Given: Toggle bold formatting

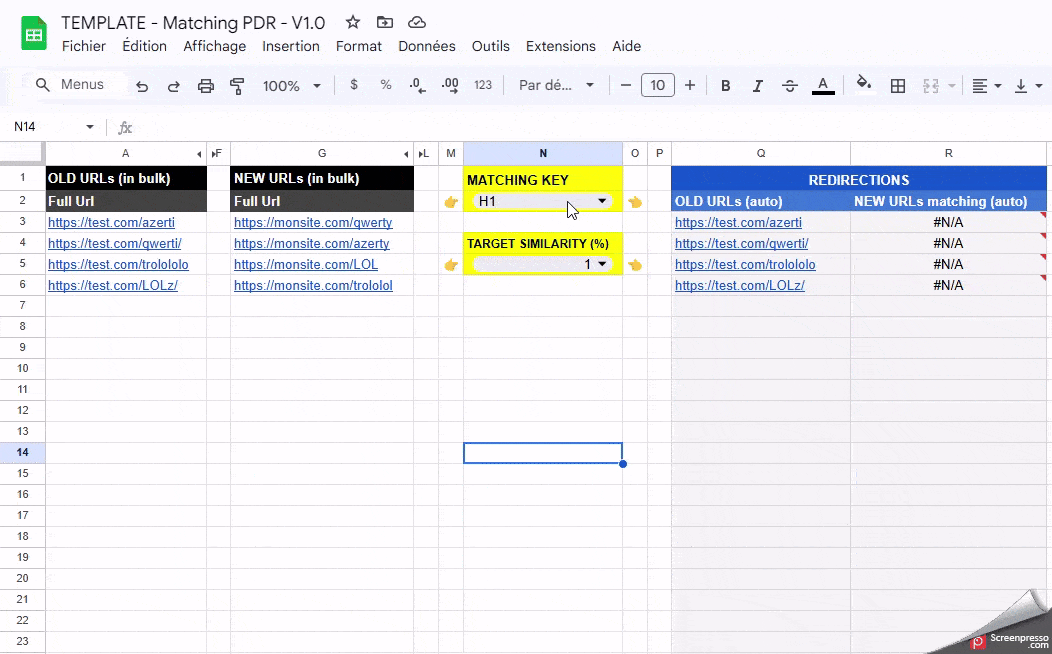Looking at the screenshot, I should click(726, 86).
